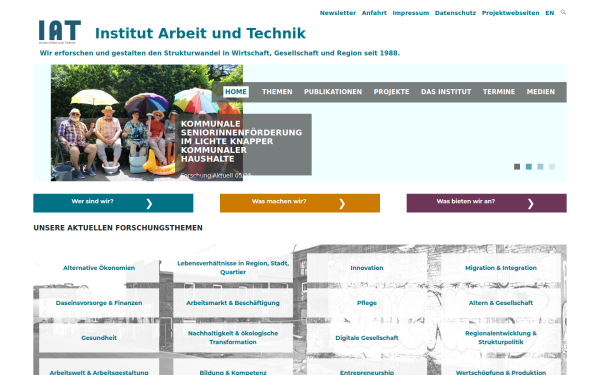Open the PROJEKTE menu

click(391, 92)
